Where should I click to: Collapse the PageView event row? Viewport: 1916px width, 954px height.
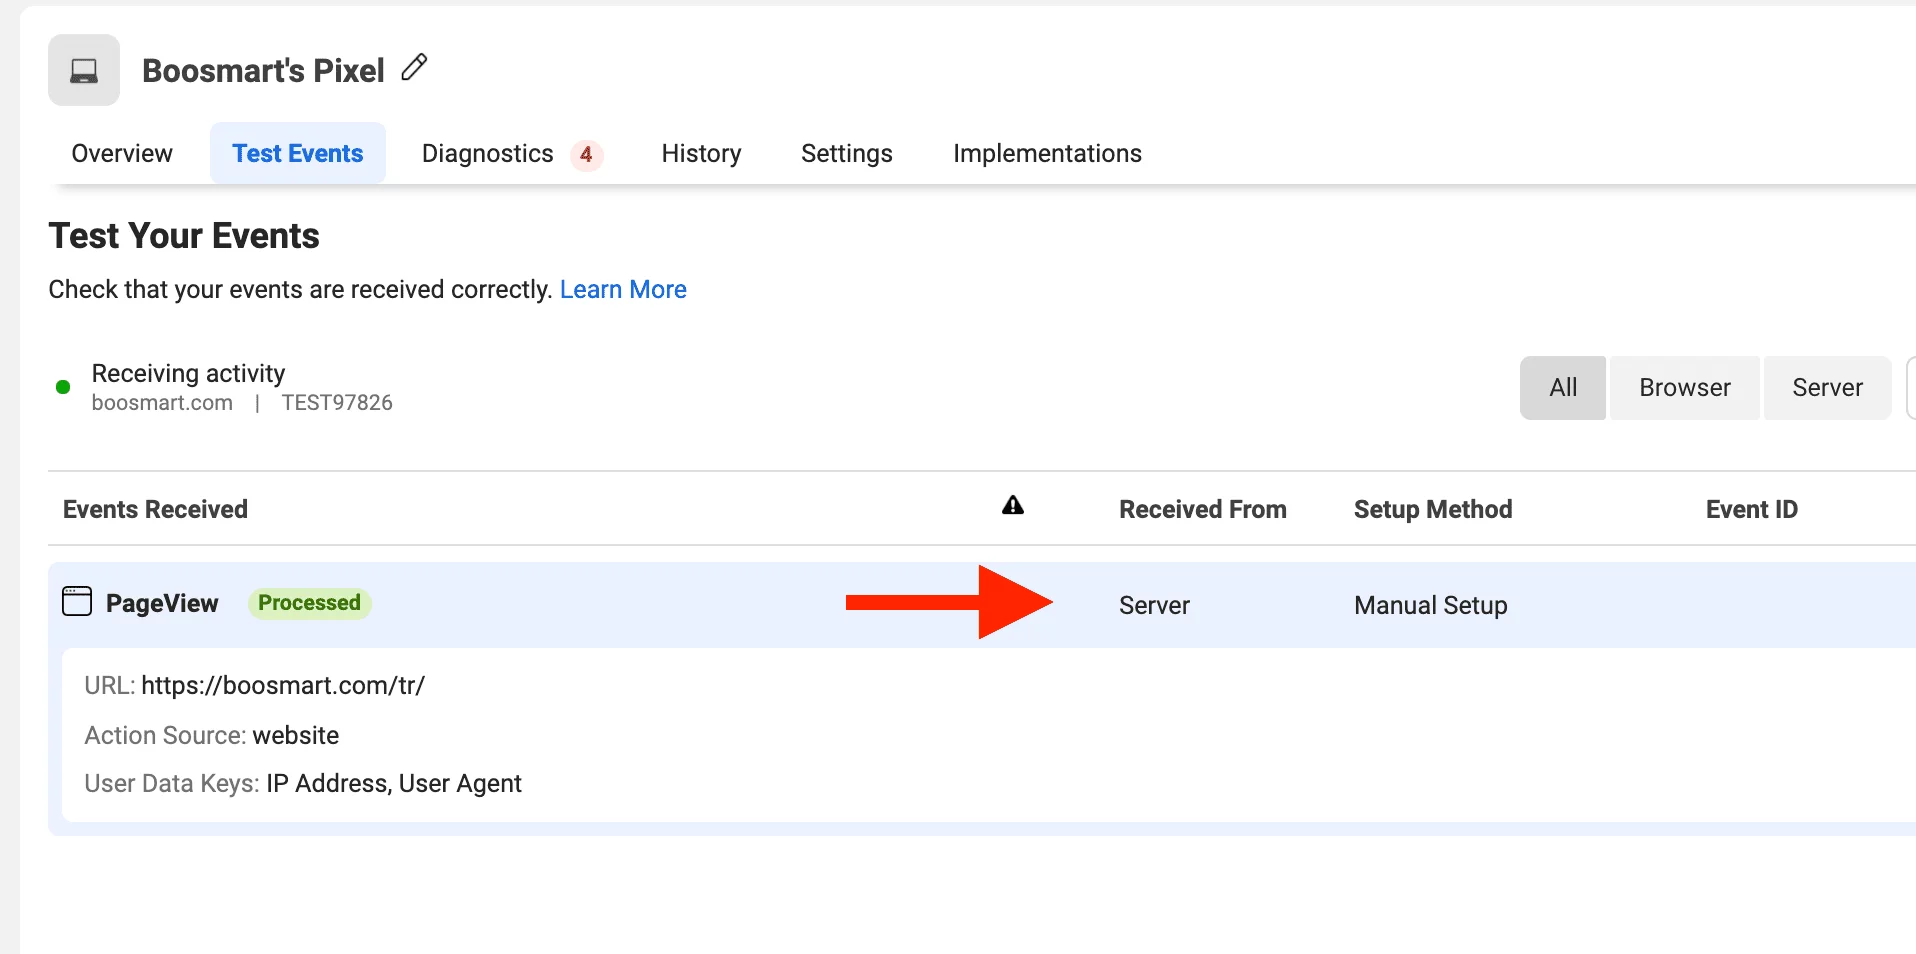tap(982, 604)
